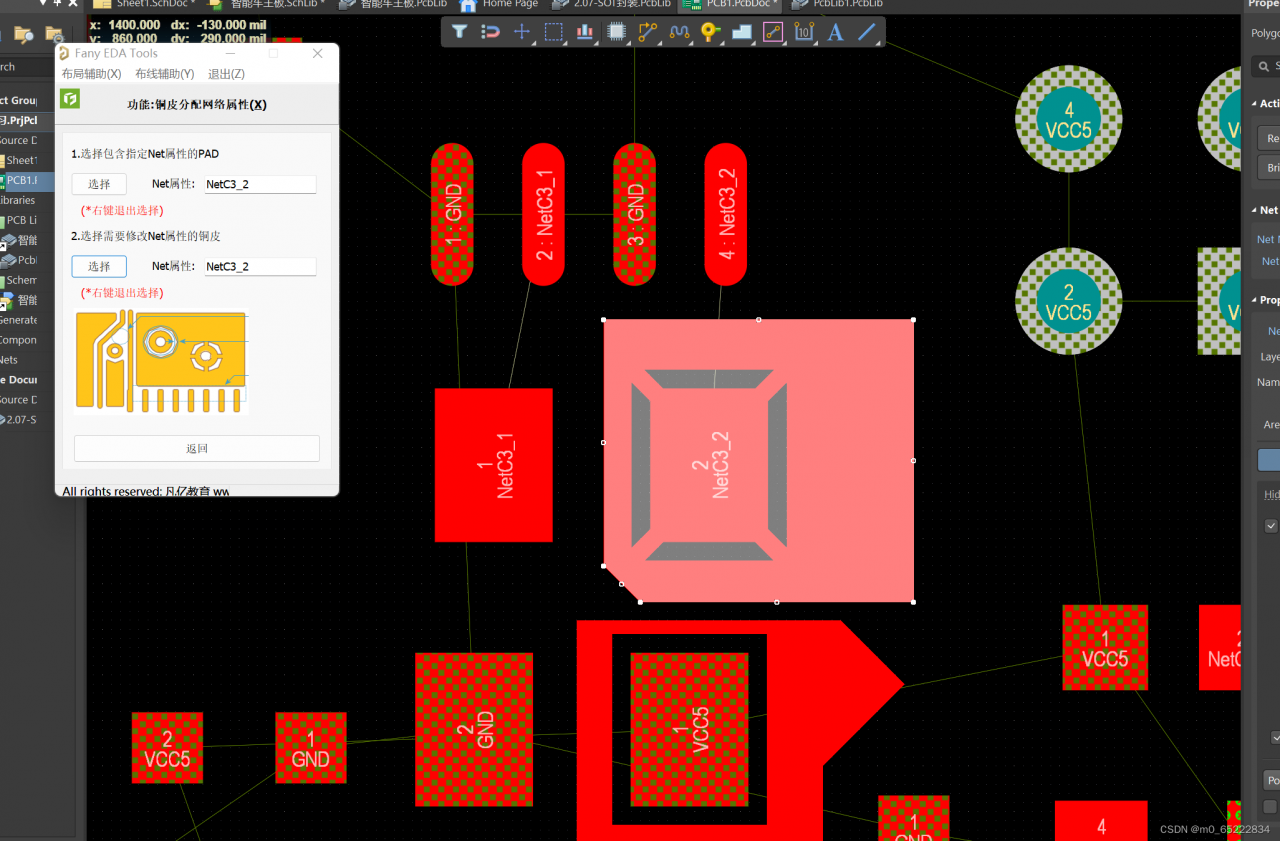The height and width of the screenshot is (841, 1280).
Task: Click the highlighted Place Track tool
Action: point(773,32)
